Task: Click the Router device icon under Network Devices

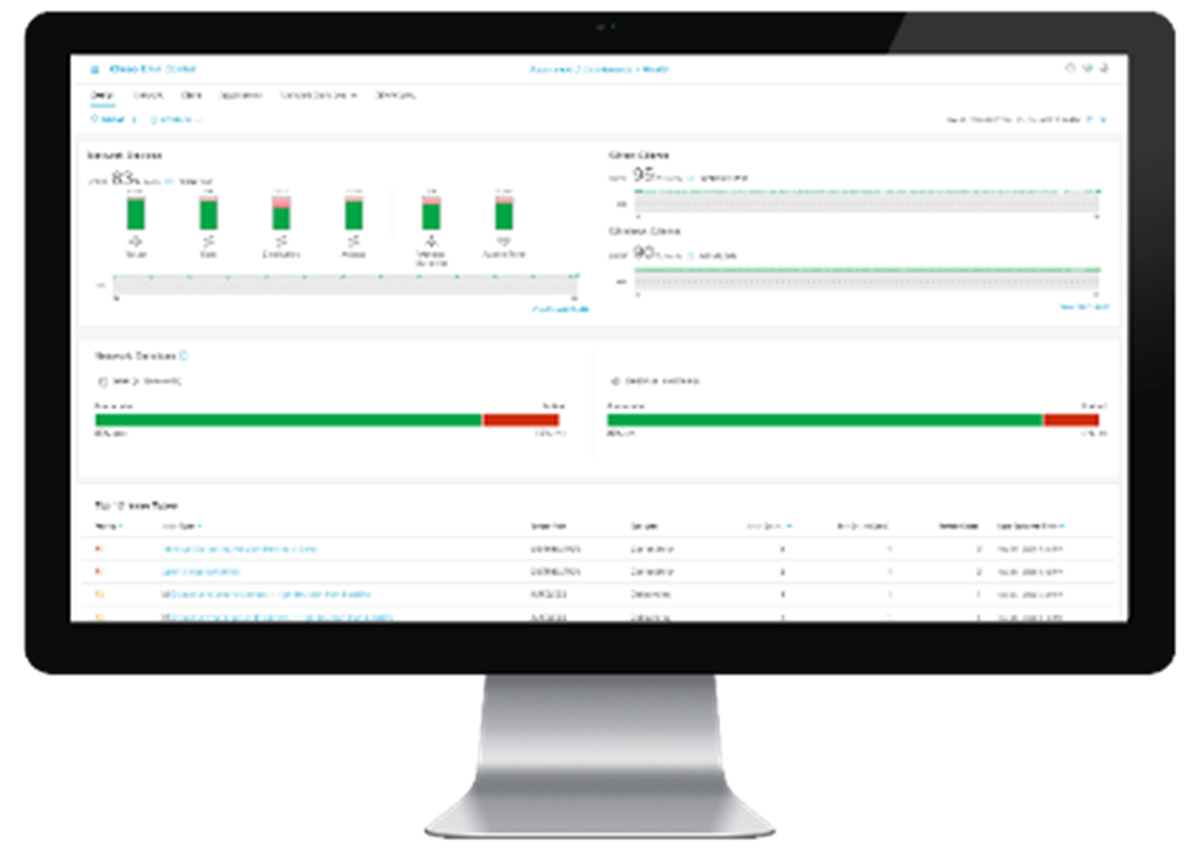Action: tap(136, 241)
